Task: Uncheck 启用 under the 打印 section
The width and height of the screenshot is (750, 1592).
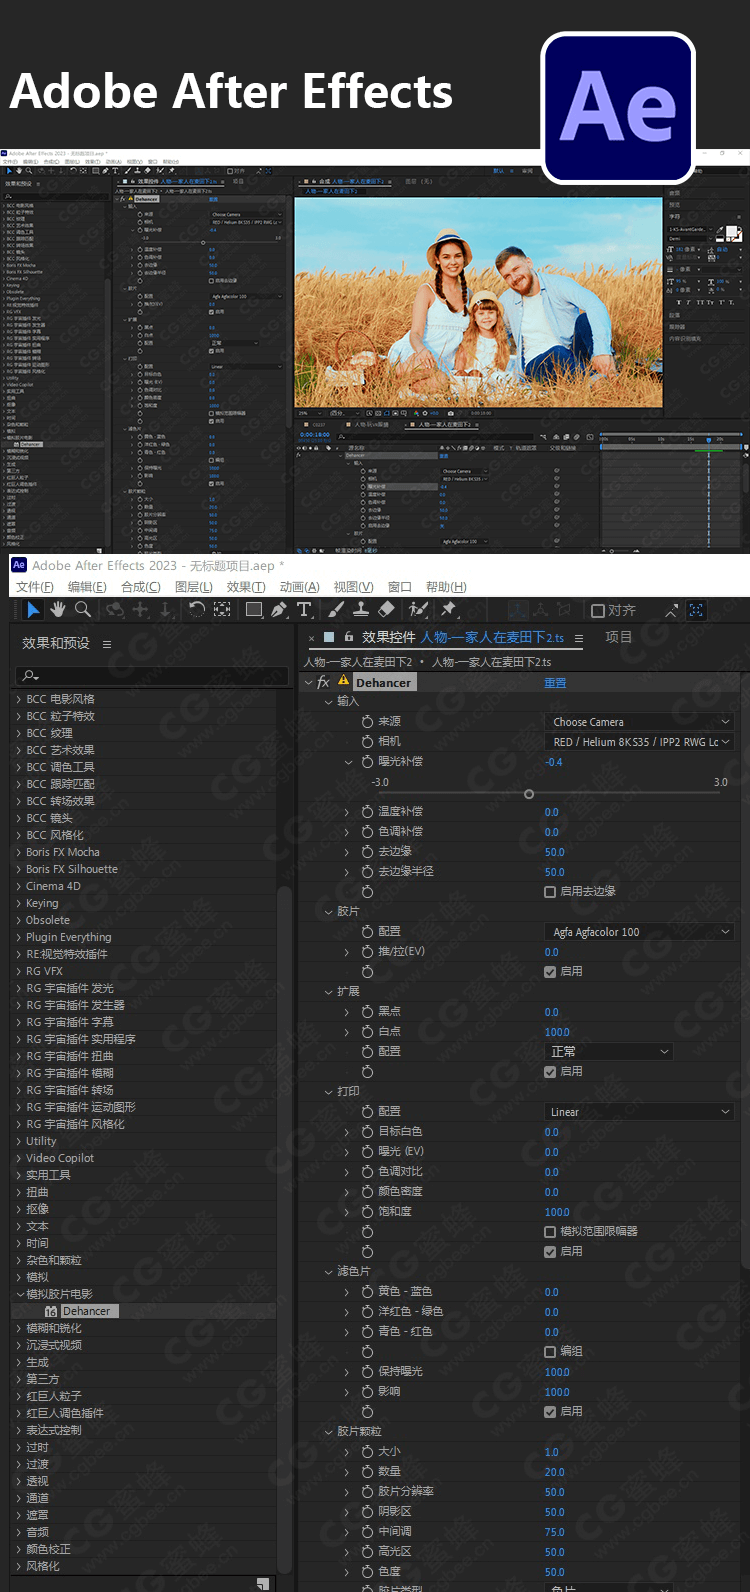Action: coord(550,1252)
